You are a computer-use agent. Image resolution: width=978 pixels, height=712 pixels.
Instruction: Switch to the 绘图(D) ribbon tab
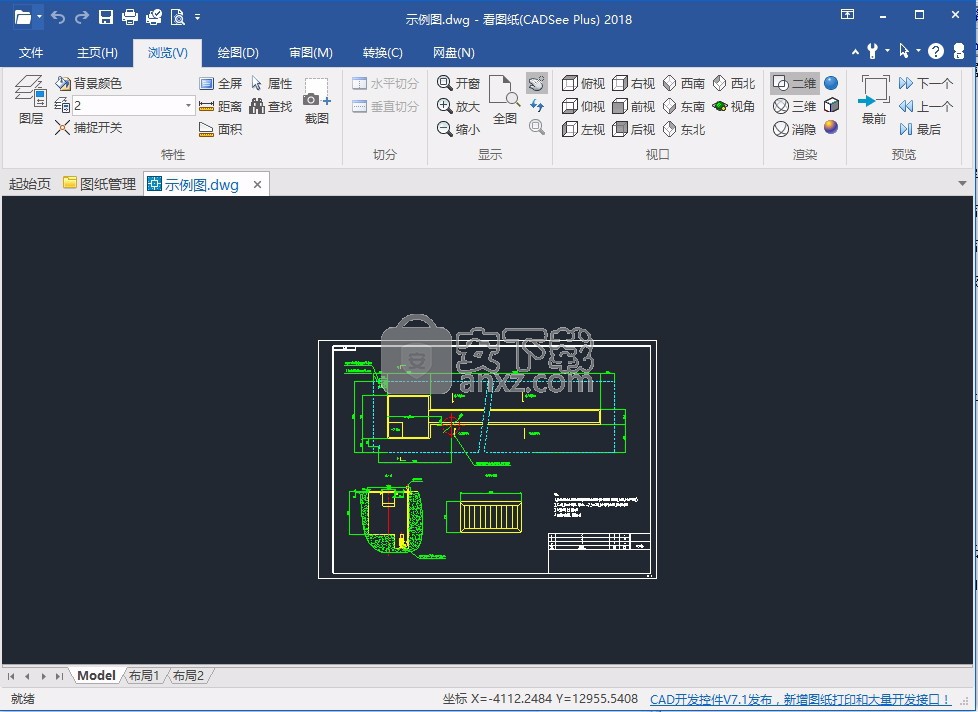pos(238,53)
